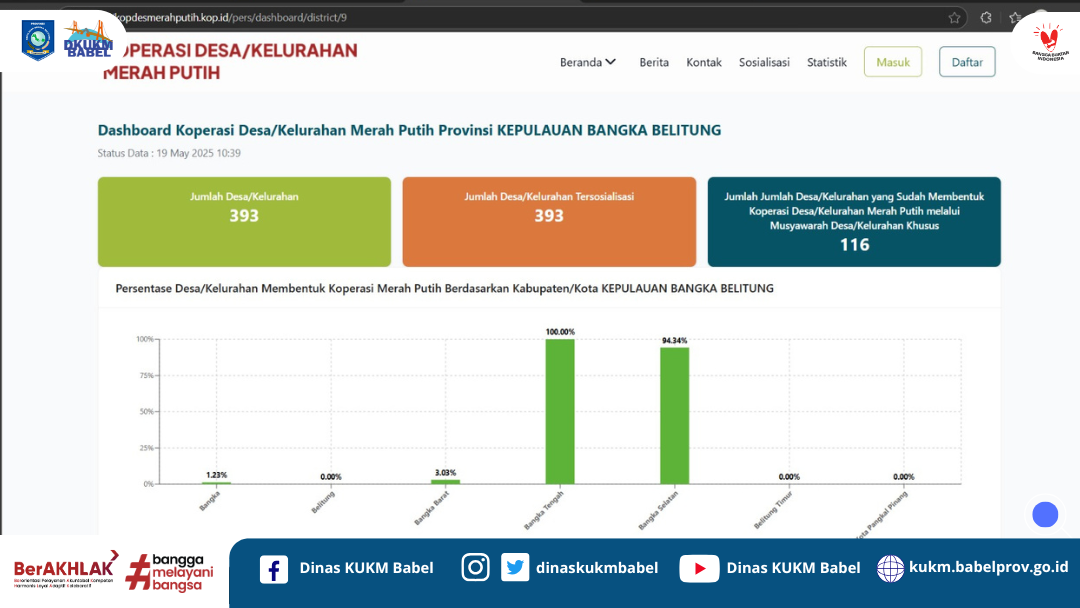The width and height of the screenshot is (1080, 608).
Task: Click the Facebook icon in footer
Action: [274, 568]
